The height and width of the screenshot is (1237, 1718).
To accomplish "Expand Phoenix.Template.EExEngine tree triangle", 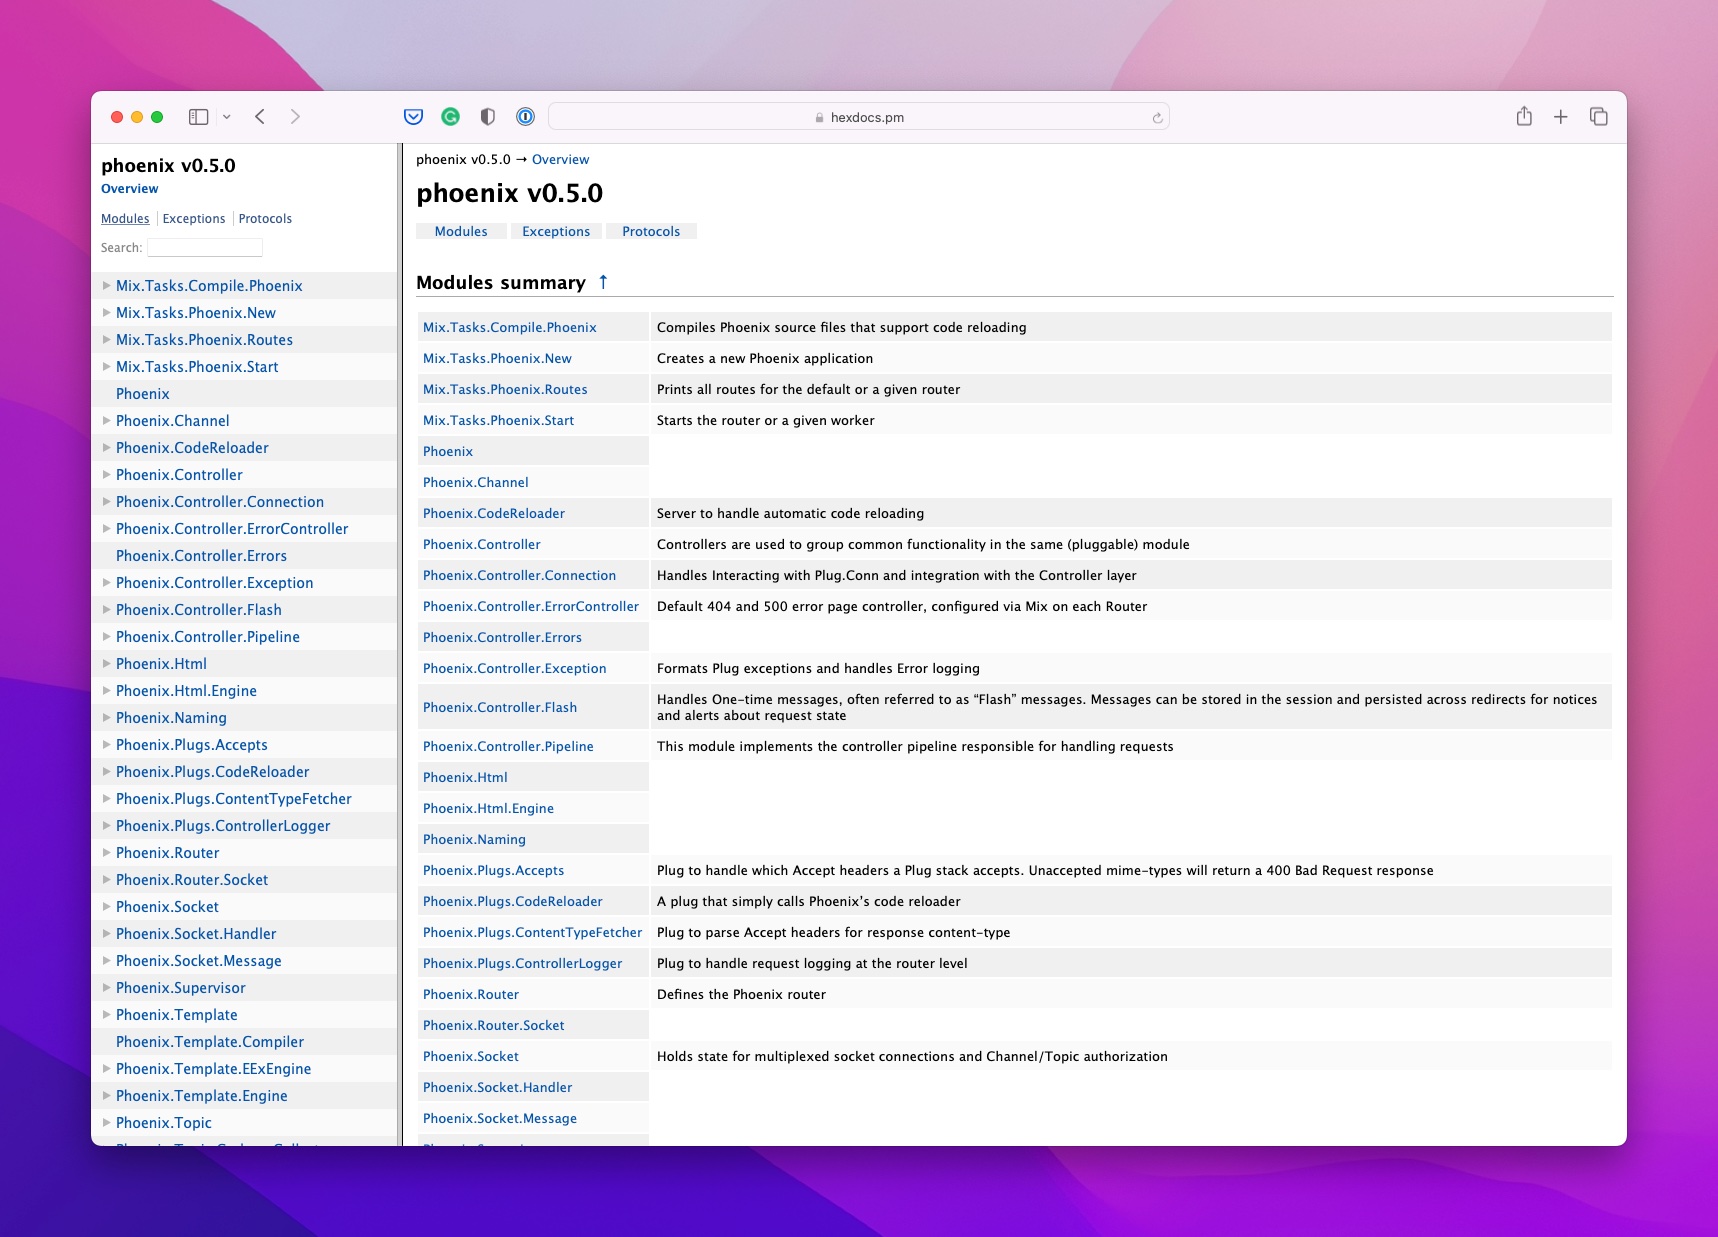I will (x=106, y=1069).
